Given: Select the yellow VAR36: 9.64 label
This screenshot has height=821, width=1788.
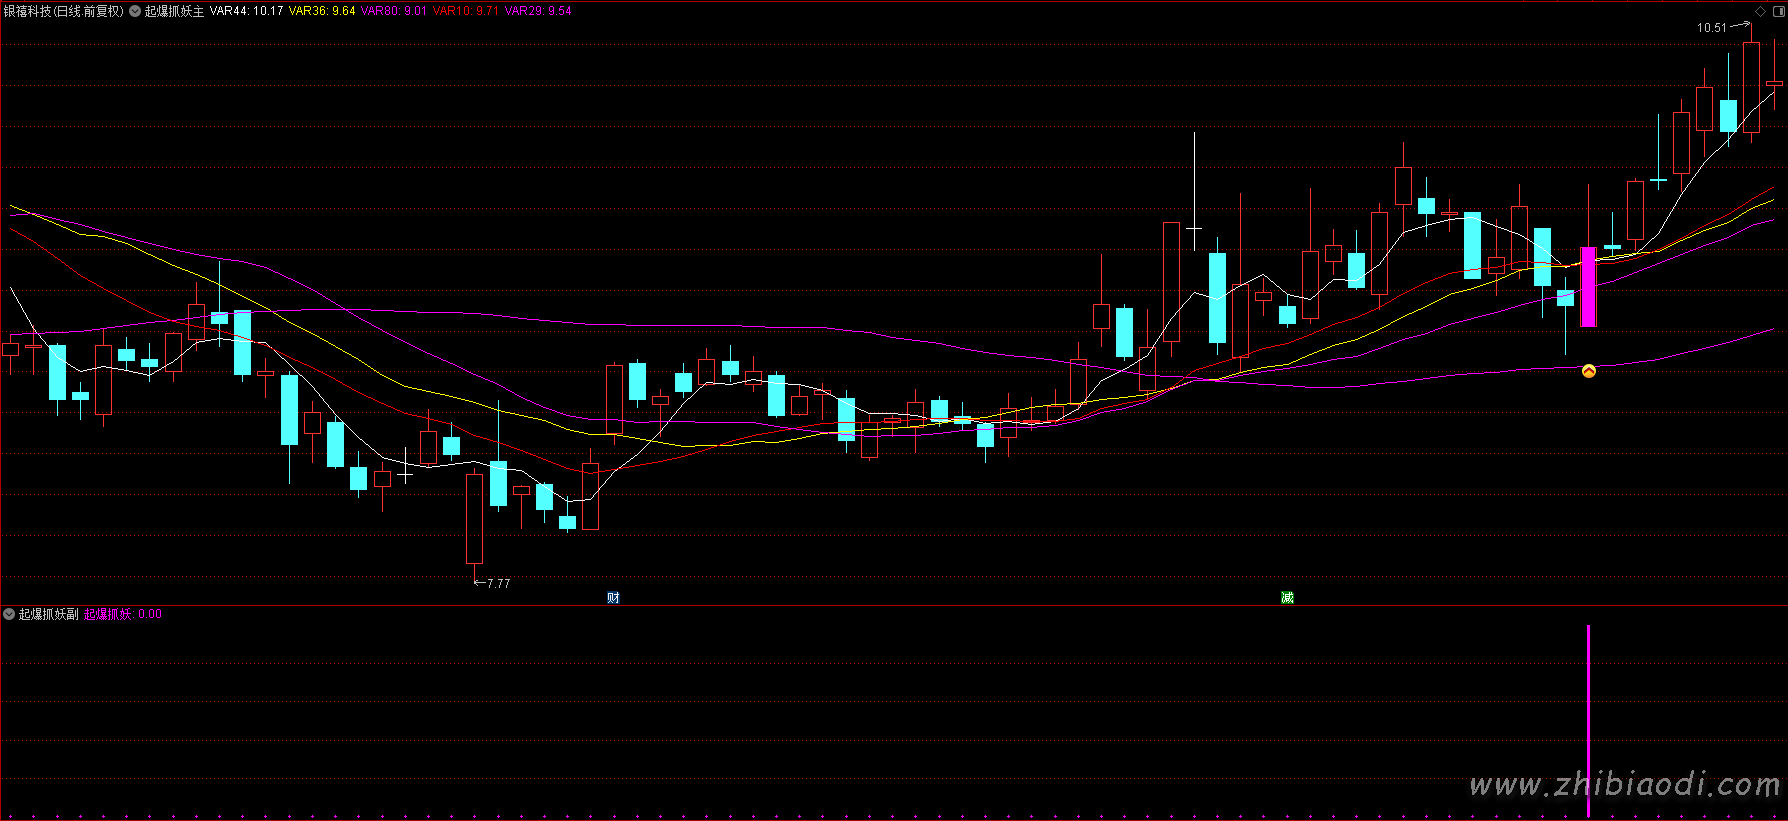Looking at the screenshot, I should point(321,11).
